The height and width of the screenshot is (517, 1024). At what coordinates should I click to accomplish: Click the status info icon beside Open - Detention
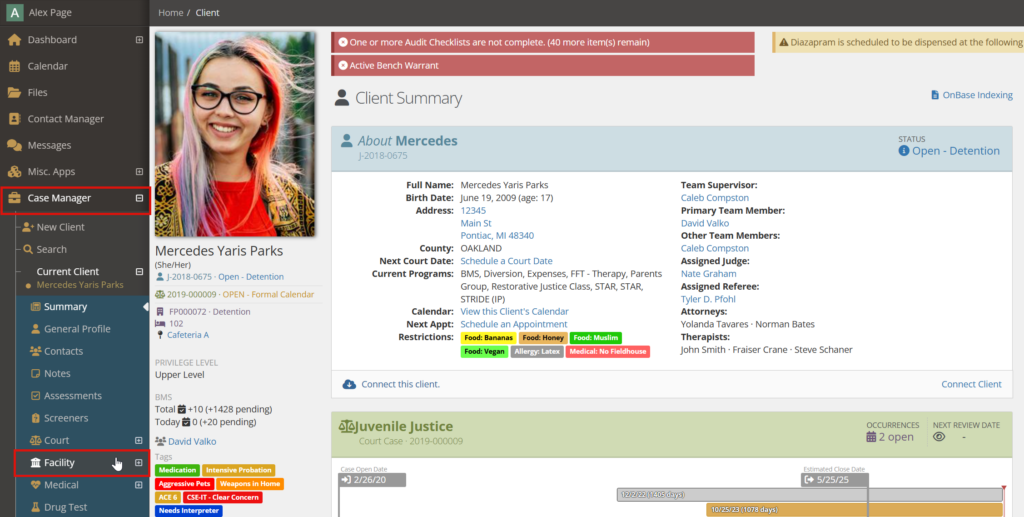[x=904, y=151]
